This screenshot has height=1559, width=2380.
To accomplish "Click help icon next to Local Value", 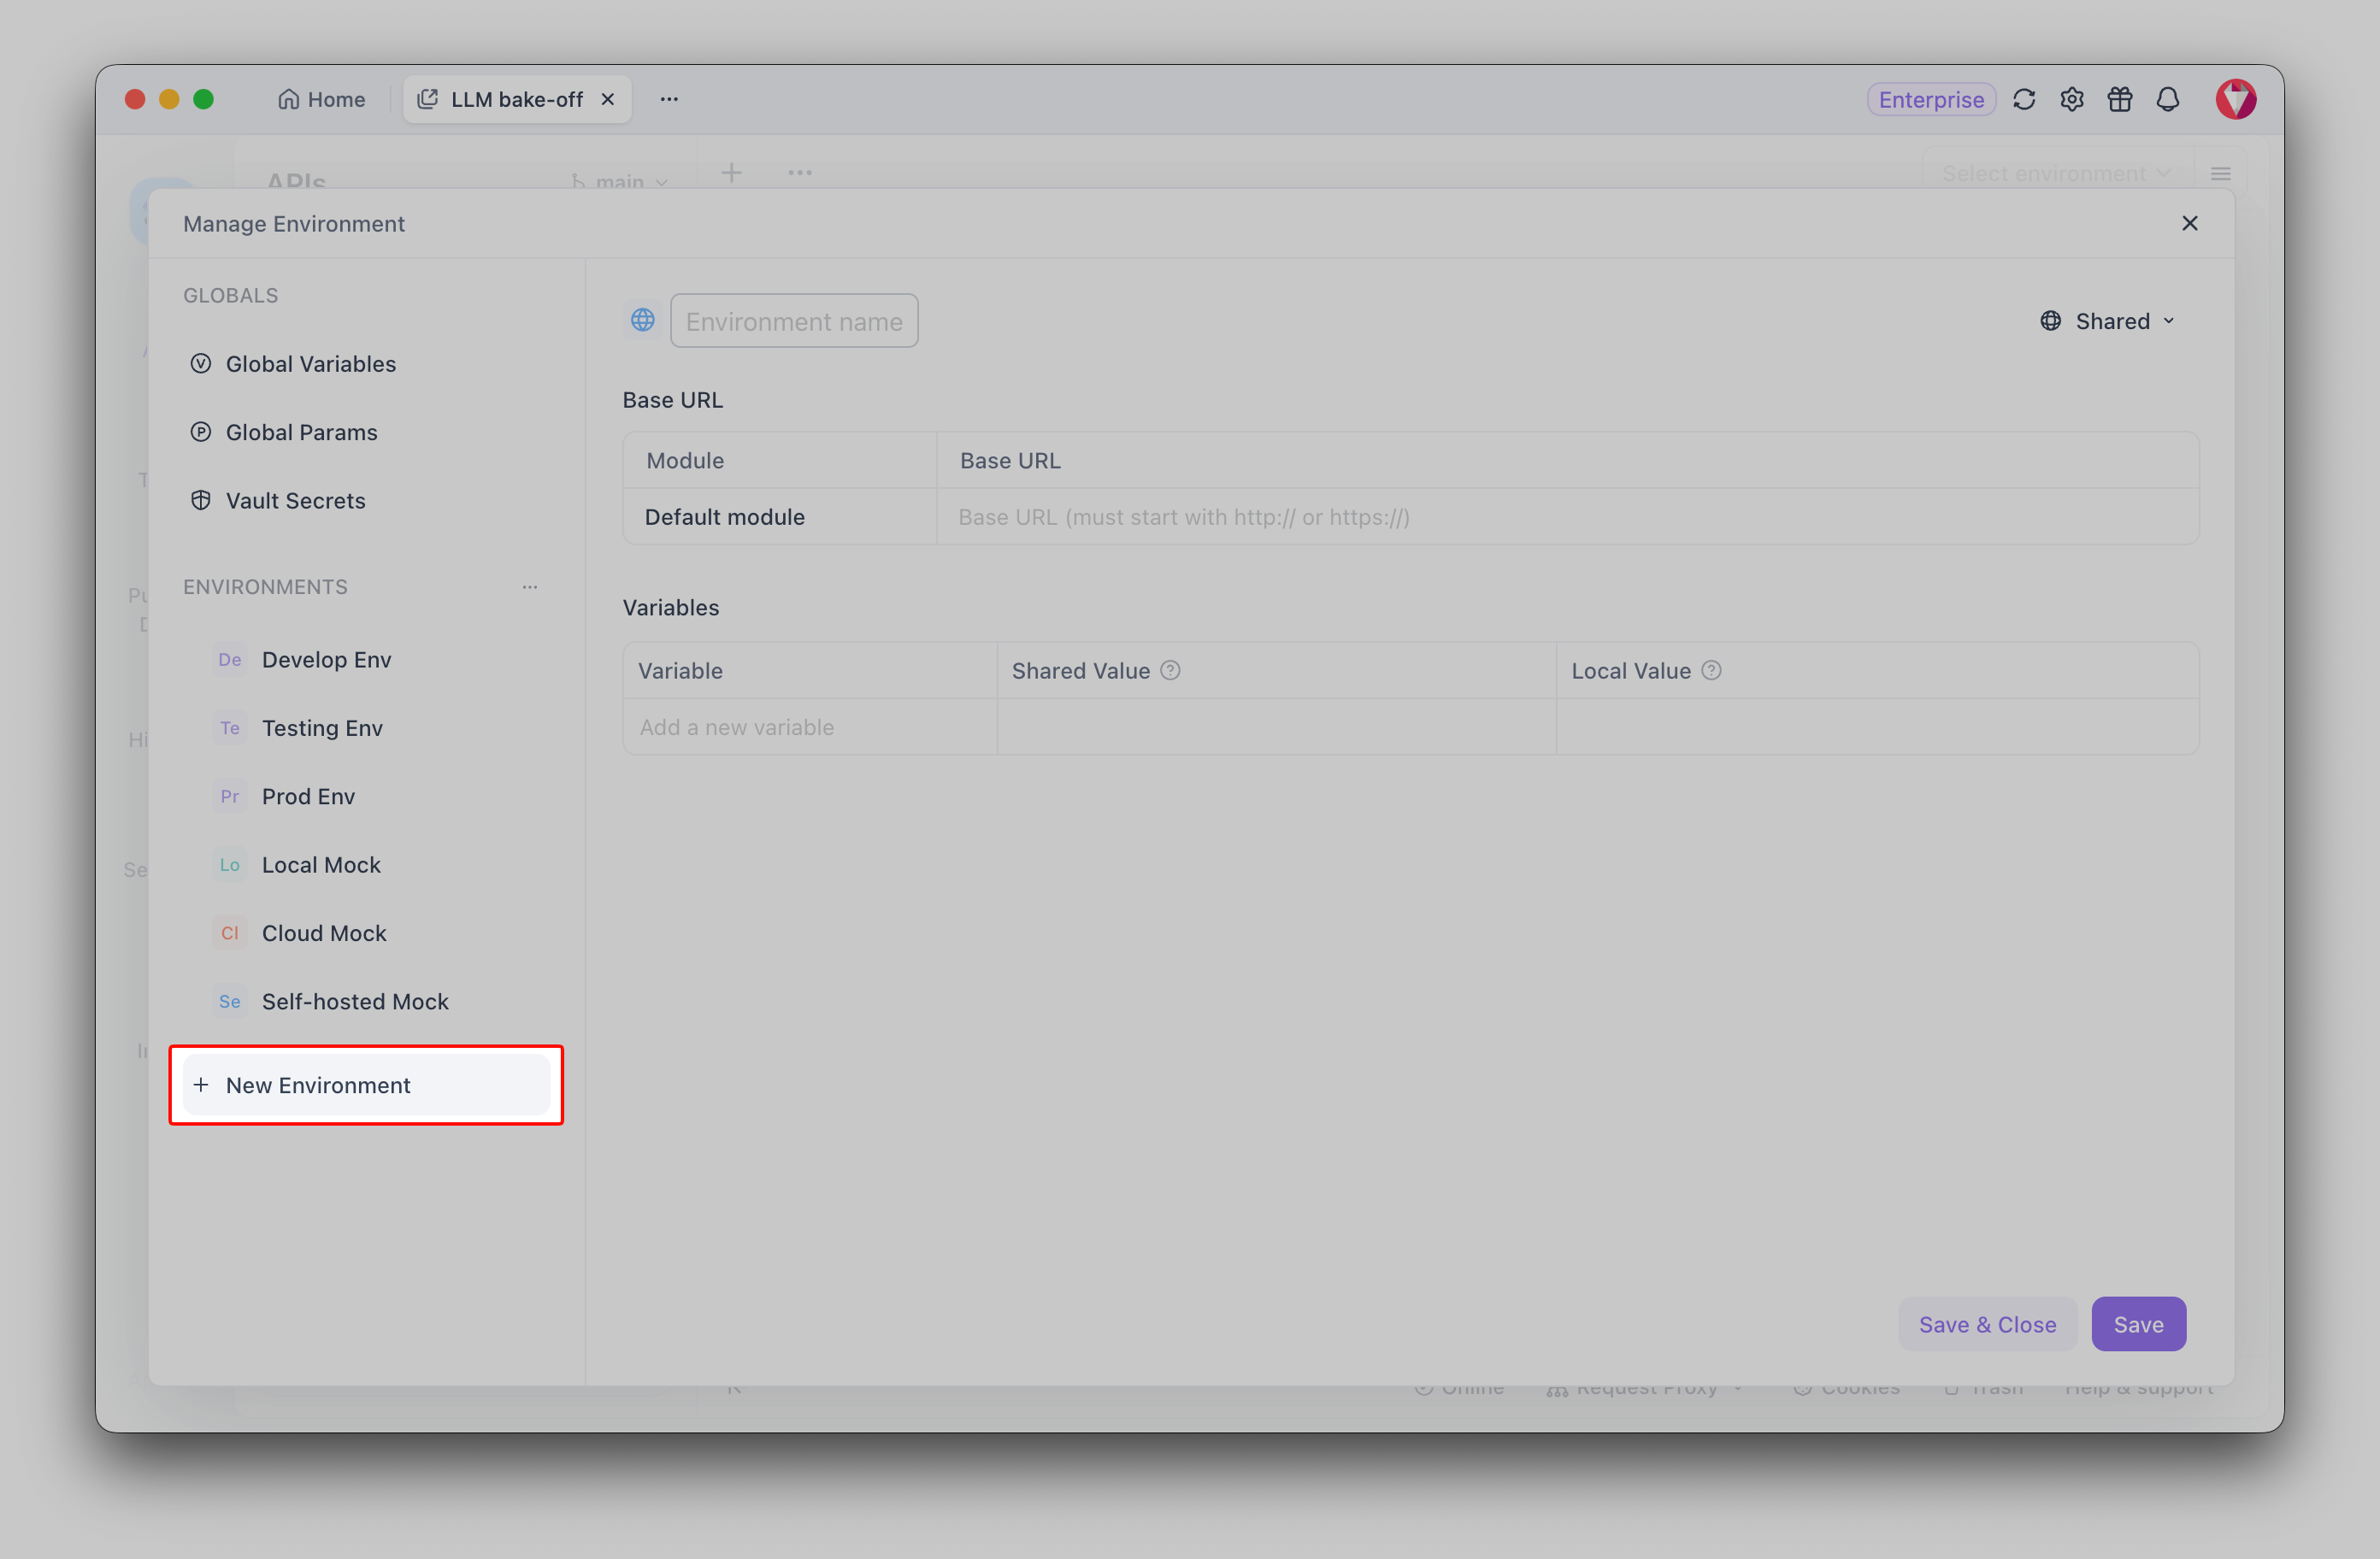I will coord(1711,670).
